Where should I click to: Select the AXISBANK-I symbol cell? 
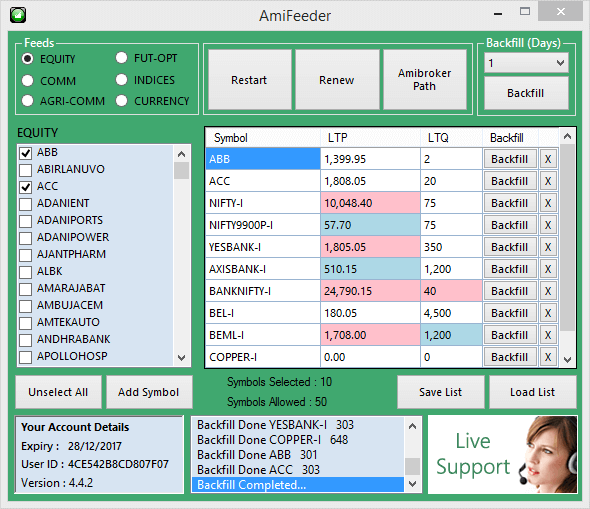tap(263, 269)
